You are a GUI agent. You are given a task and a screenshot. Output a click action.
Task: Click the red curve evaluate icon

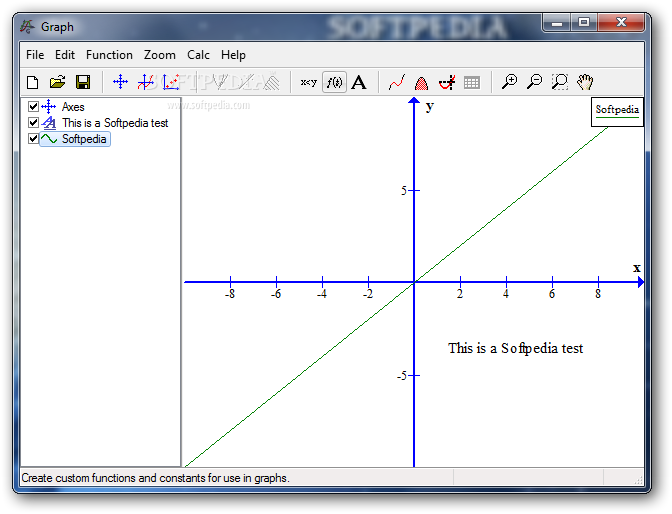click(396, 82)
